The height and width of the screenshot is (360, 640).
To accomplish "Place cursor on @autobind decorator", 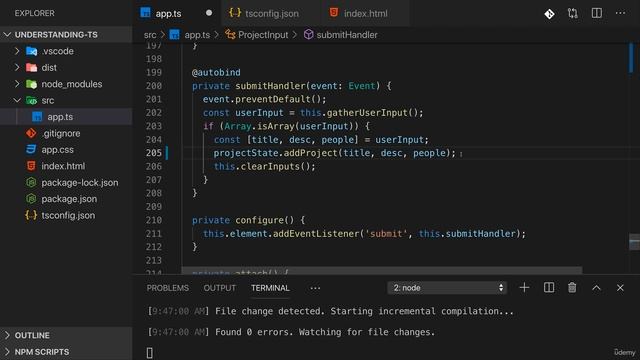I will (216, 73).
